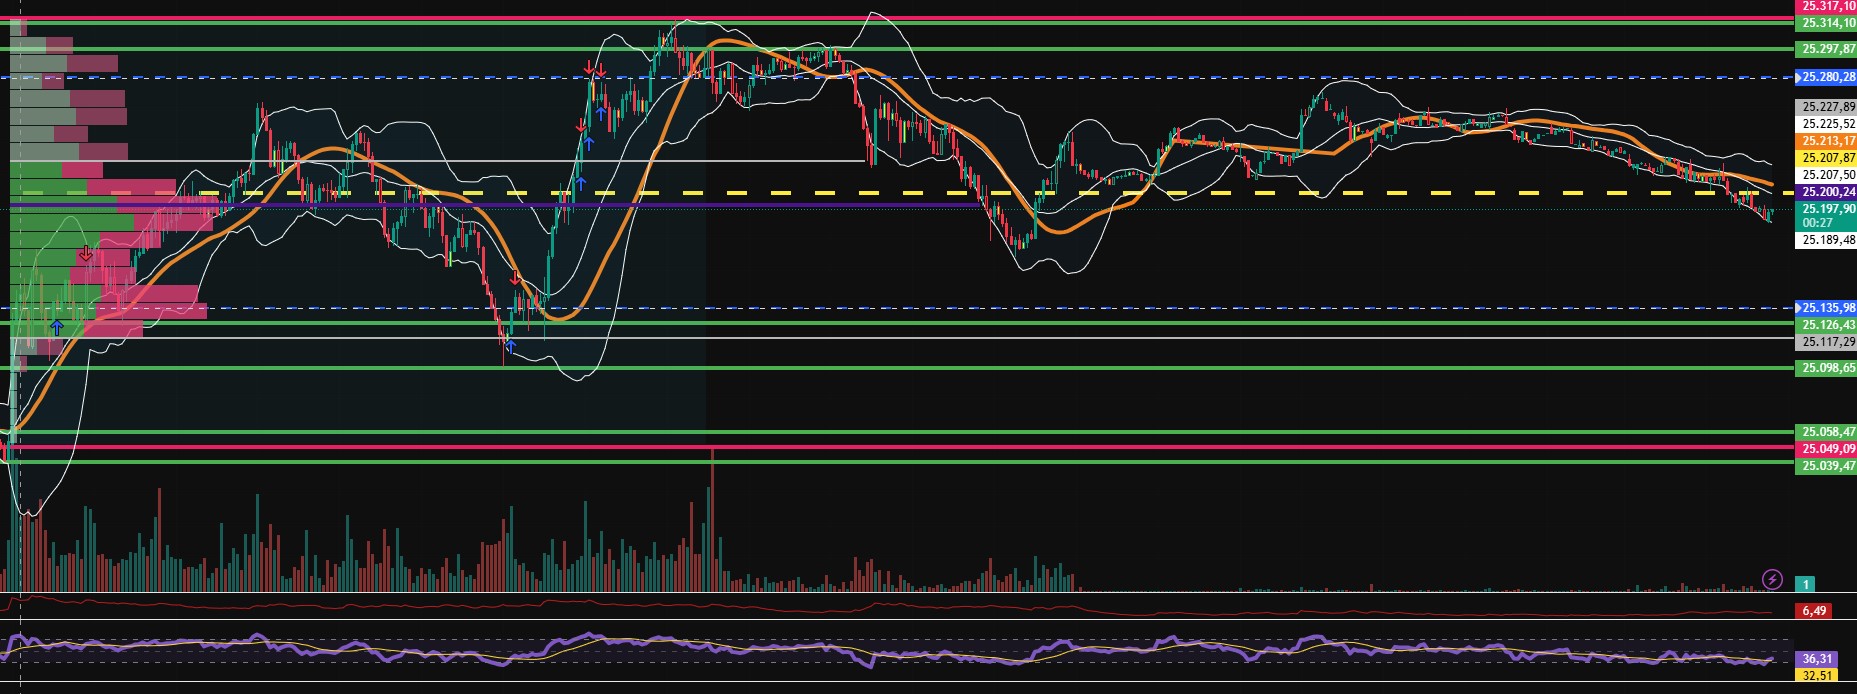Click the pink 25.049,09 price label
The width and height of the screenshot is (1857, 694).
click(x=1827, y=449)
